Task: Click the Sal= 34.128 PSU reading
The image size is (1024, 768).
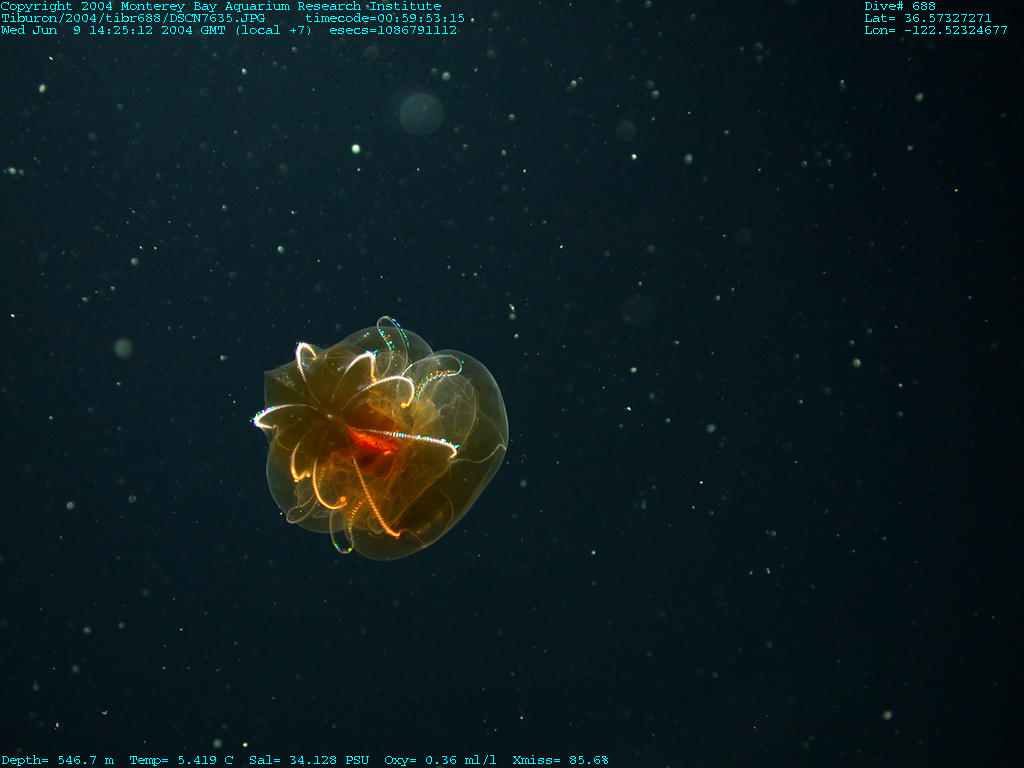Action: point(309,760)
